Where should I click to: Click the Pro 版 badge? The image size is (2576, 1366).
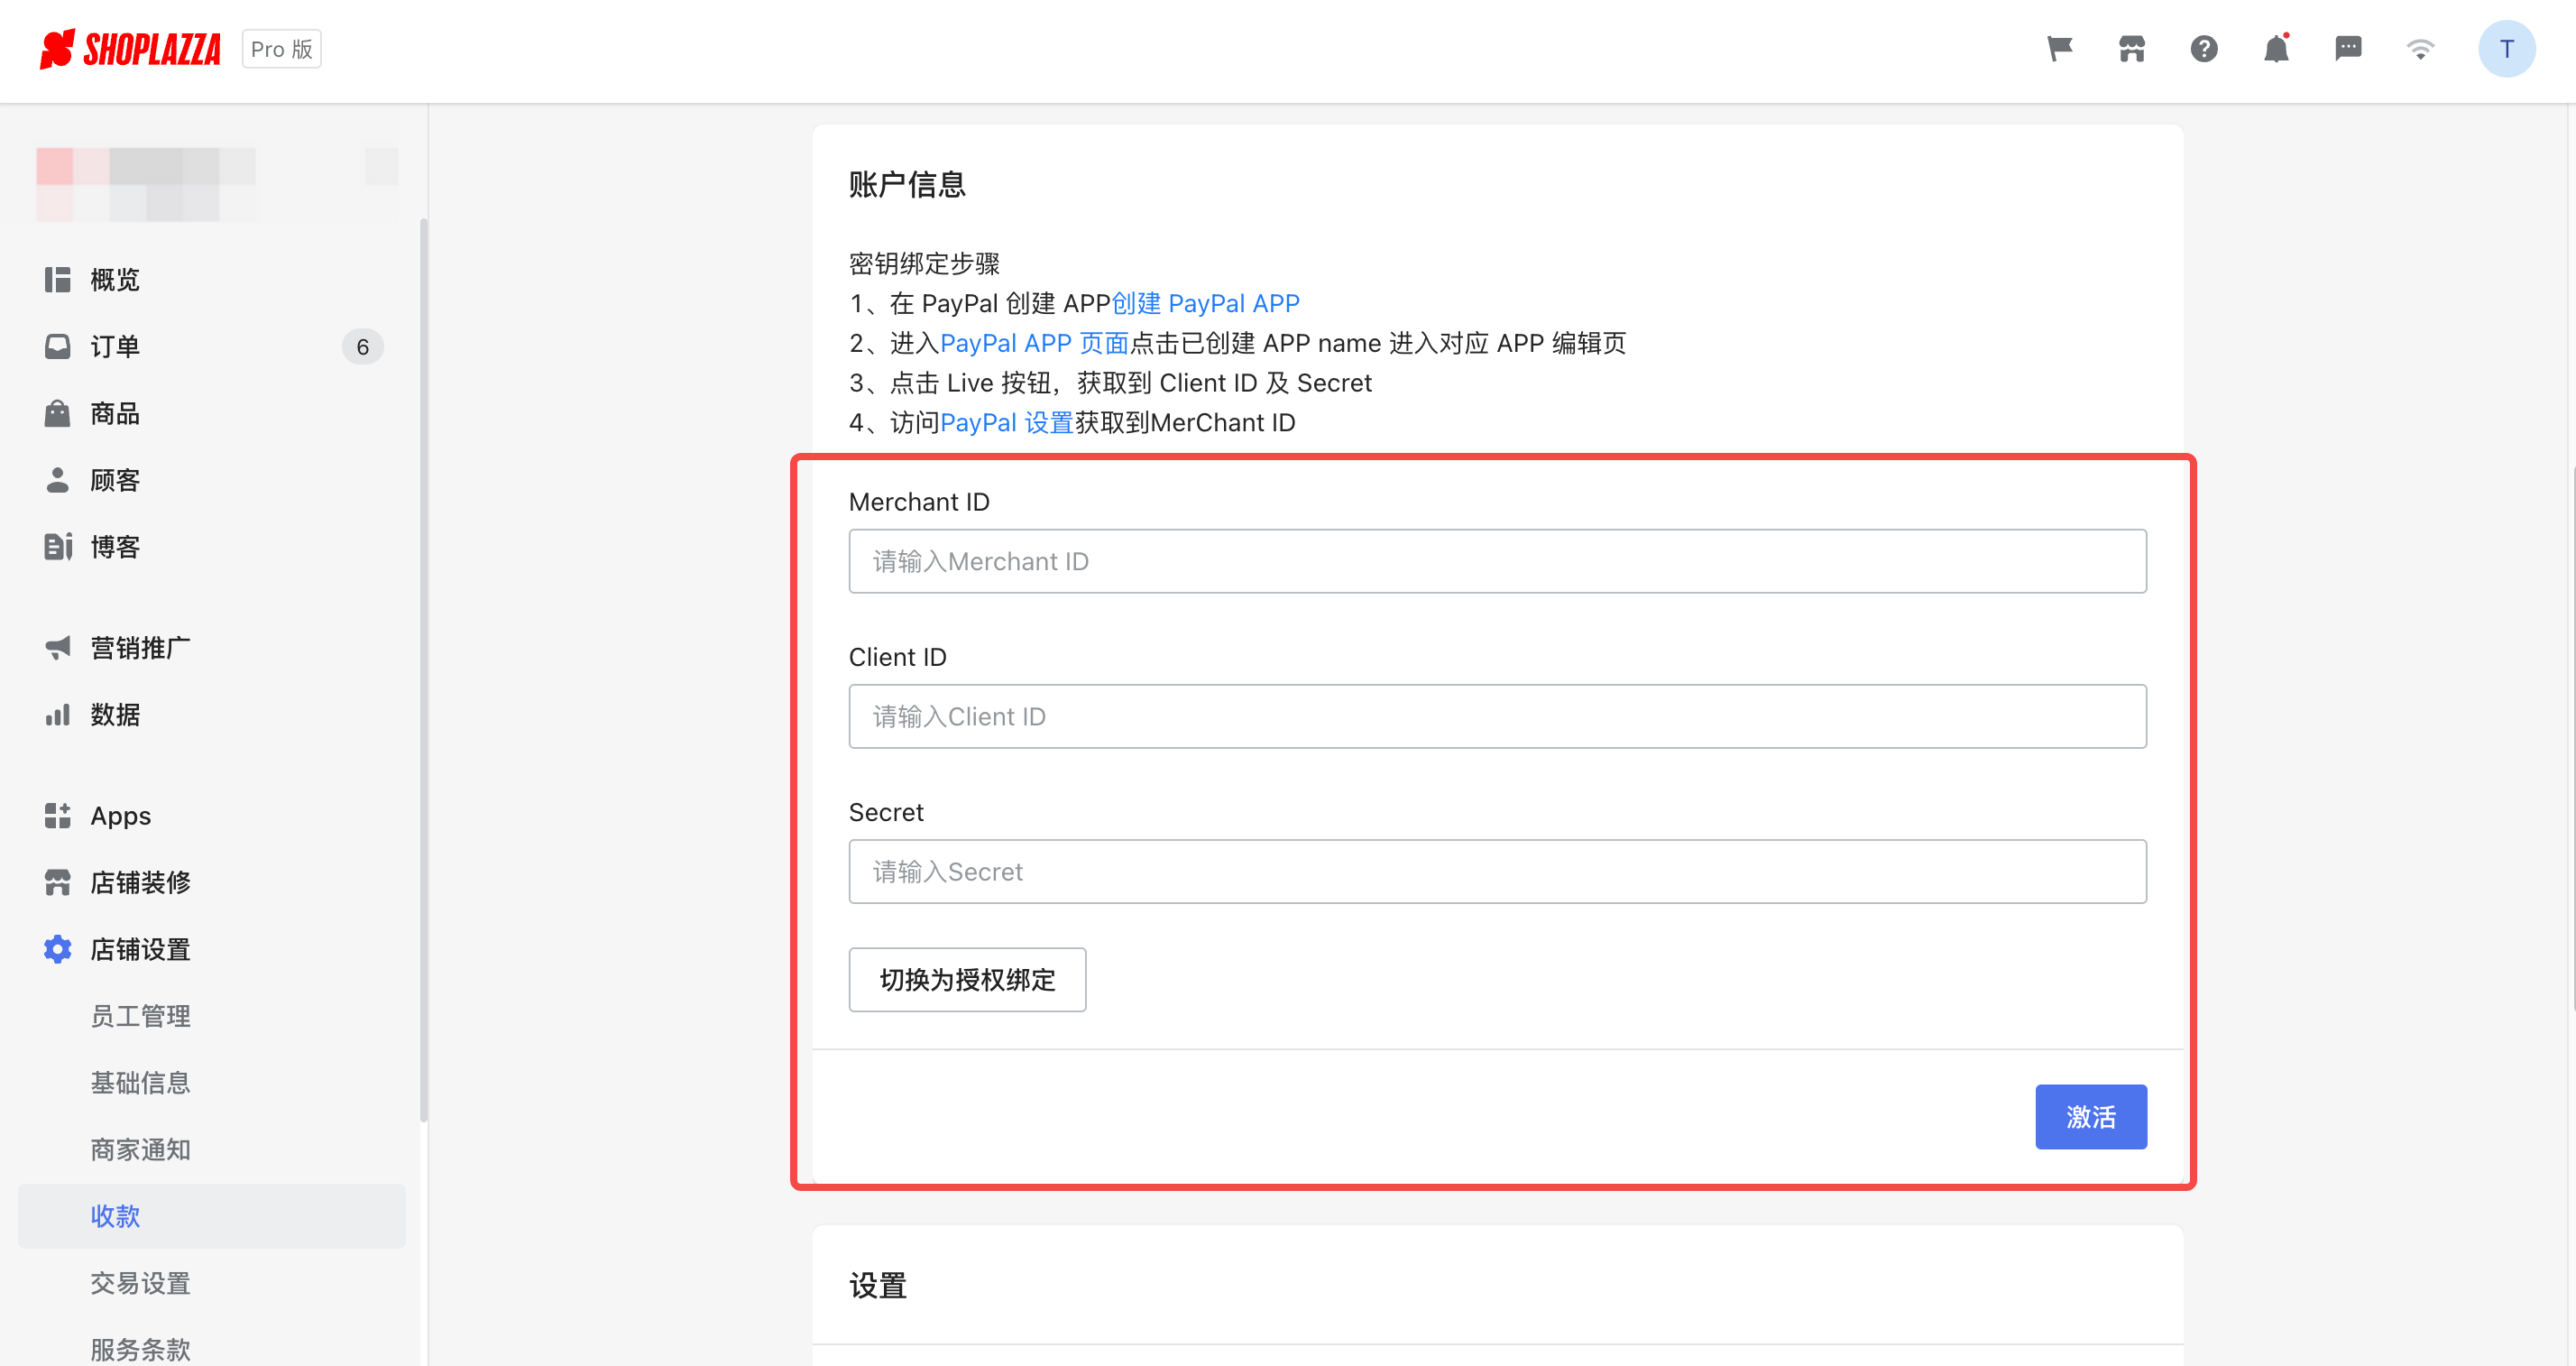pos(281,49)
